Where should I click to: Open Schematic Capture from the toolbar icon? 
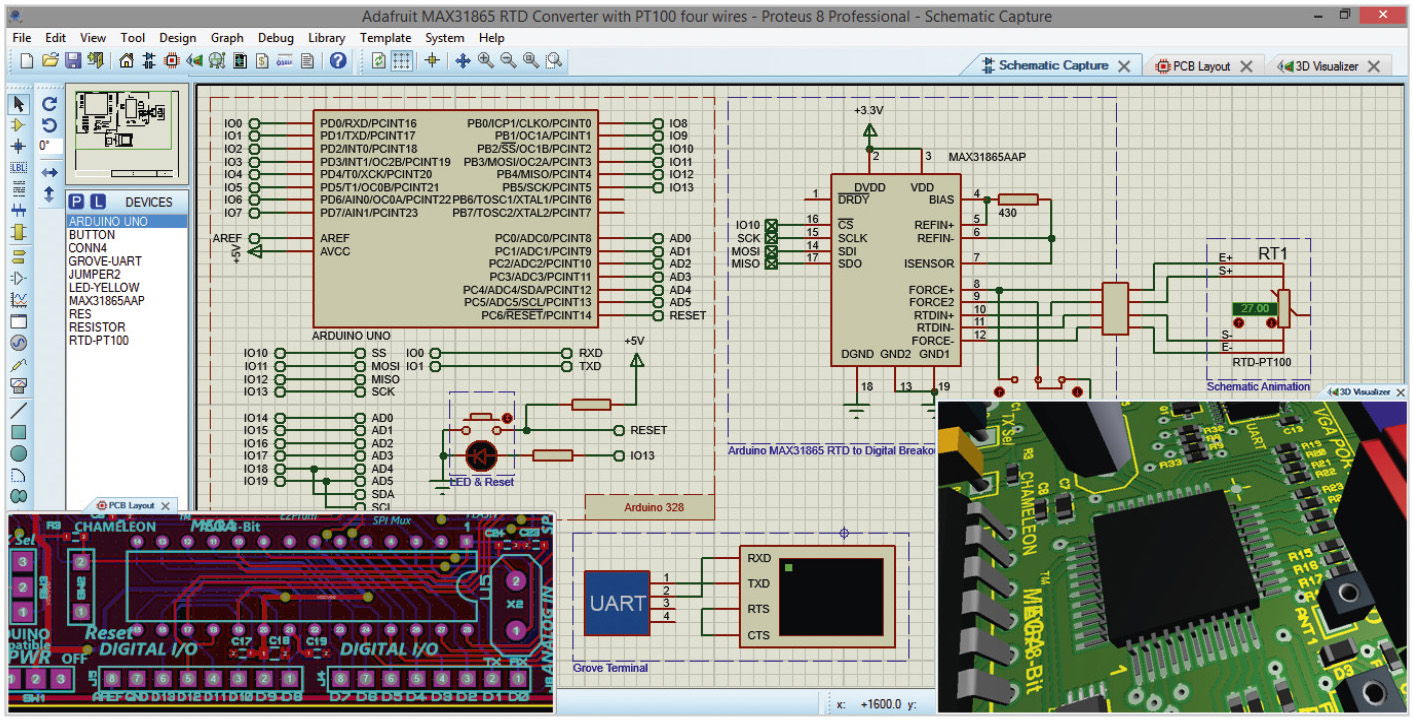point(148,60)
